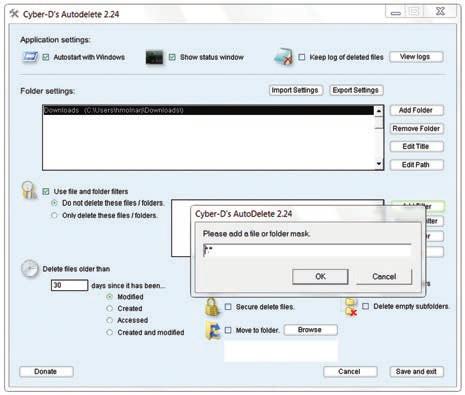The width and height of the screenshot is (465, 395).
Task: Select the Downloads folder entry in list
Action: (209, 110)
